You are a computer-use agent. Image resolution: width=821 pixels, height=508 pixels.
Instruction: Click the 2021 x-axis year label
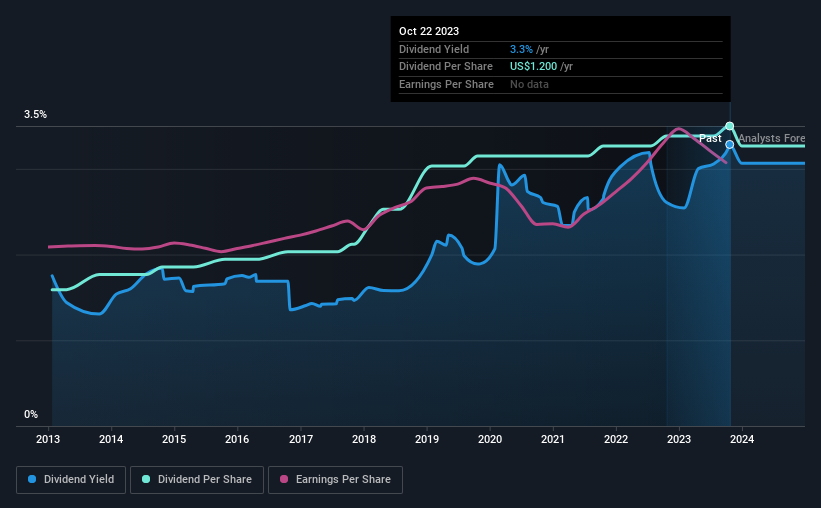(x=553, y=439)
